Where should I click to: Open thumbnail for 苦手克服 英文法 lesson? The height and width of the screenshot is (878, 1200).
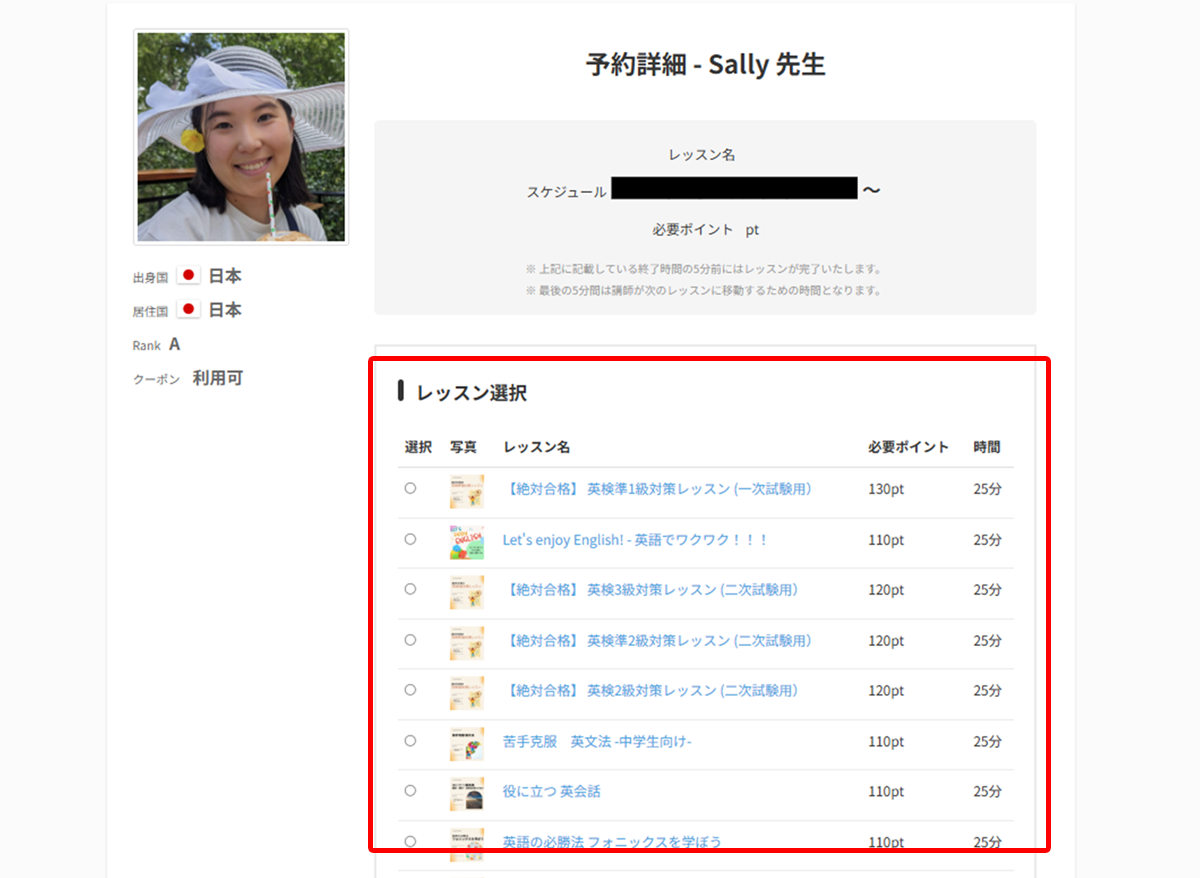point(466,743)
